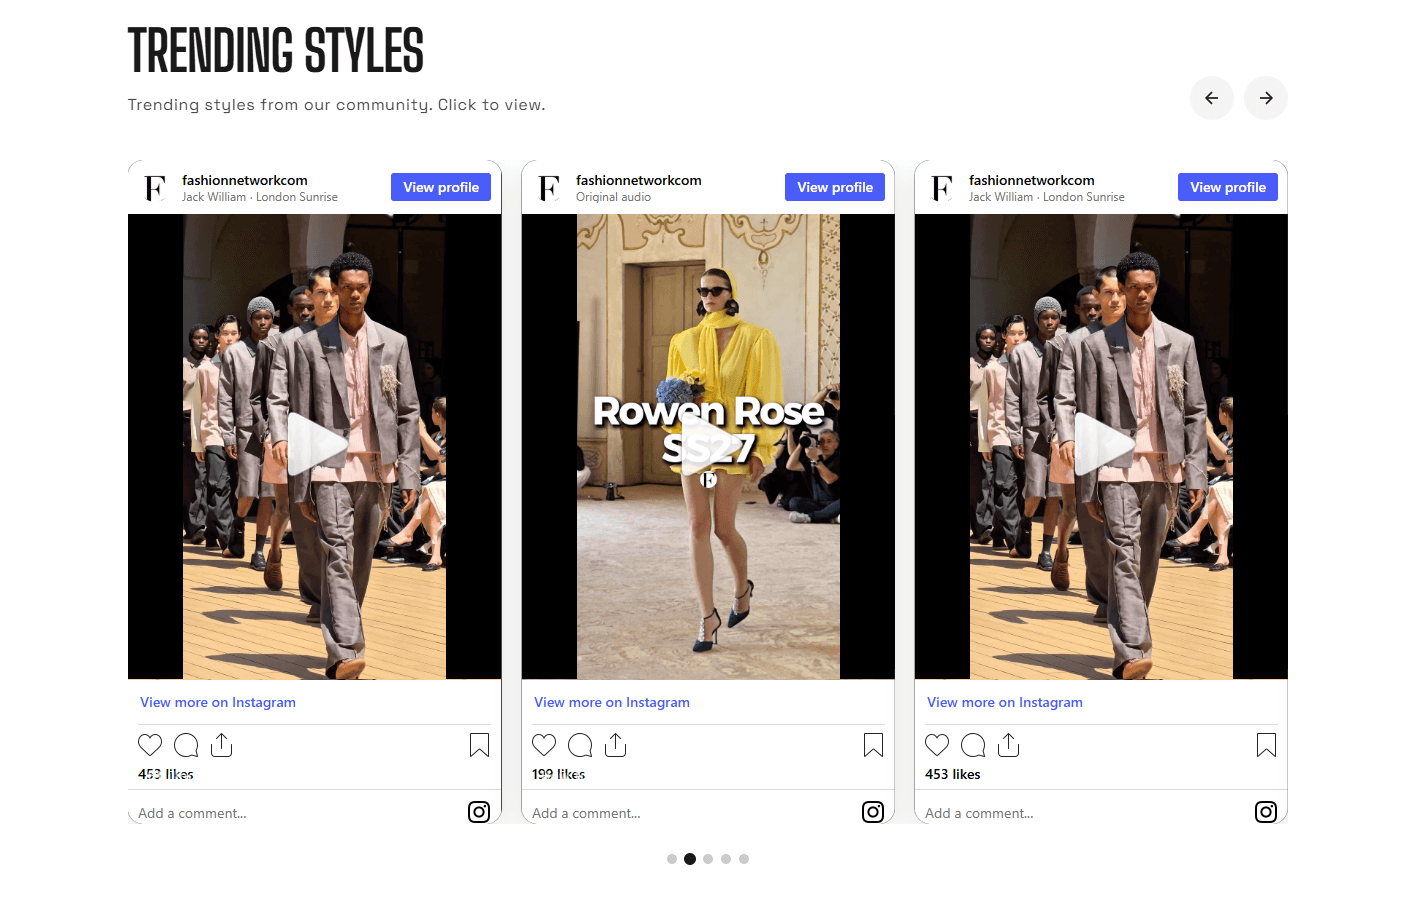The width and height of the screenshot is (1422, 902).
Task: Click 'Add a comment...' on the 199 likes card
Action: (586, 813)
